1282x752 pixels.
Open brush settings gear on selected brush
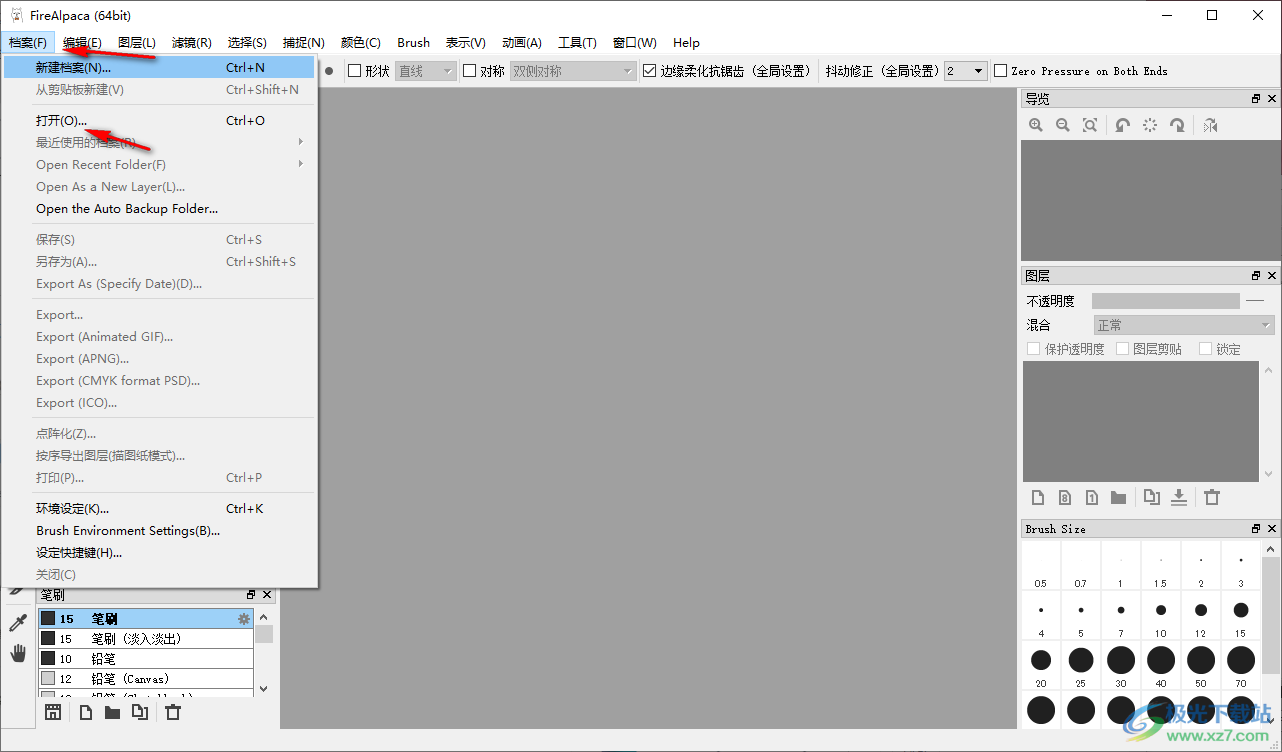pos(243,619)
